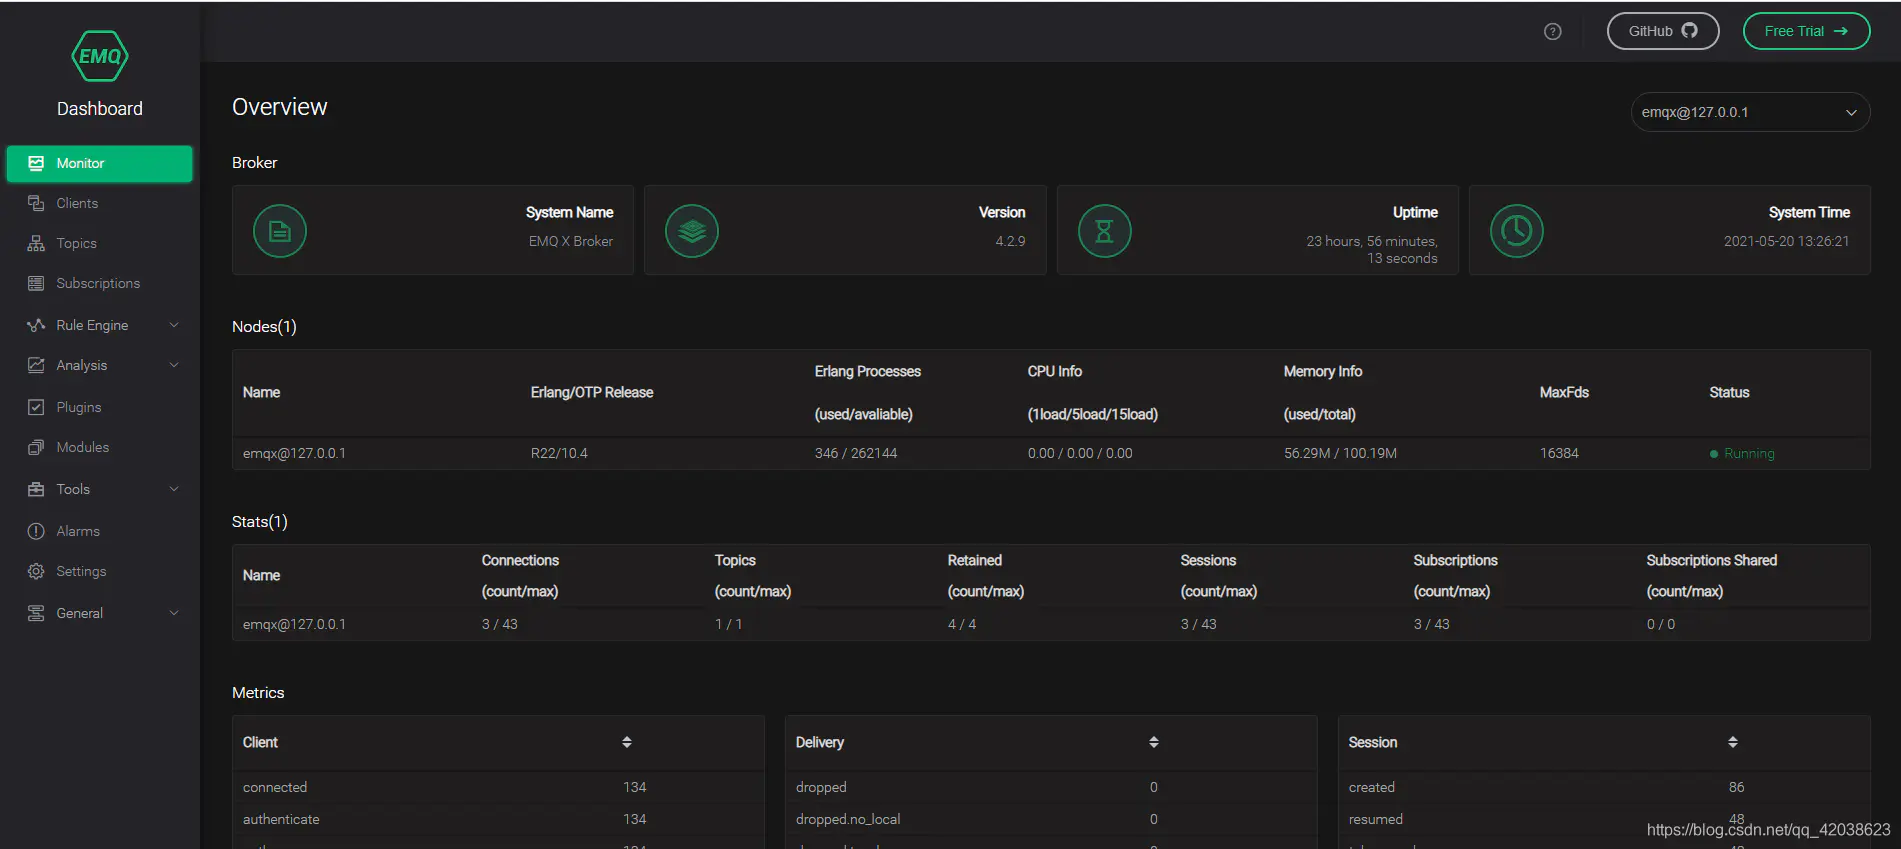Sort the Session metrics column
This screenshot has height=849, width=1901.
[1733, 742]
